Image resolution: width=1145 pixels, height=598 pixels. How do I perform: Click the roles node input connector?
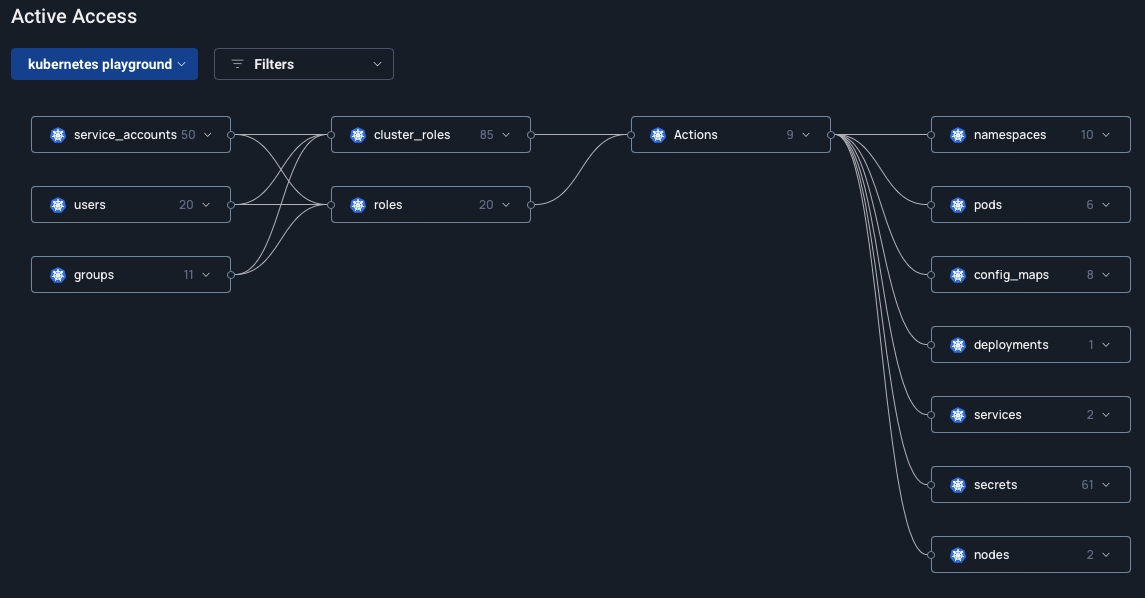tap(331, 205)
